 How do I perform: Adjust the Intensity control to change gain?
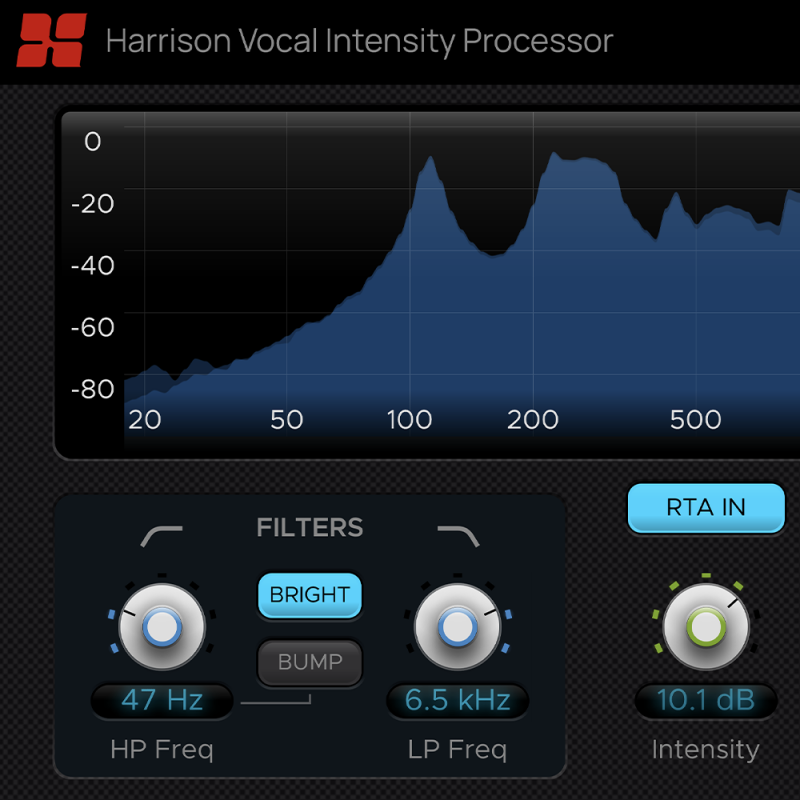pos(705,627)
